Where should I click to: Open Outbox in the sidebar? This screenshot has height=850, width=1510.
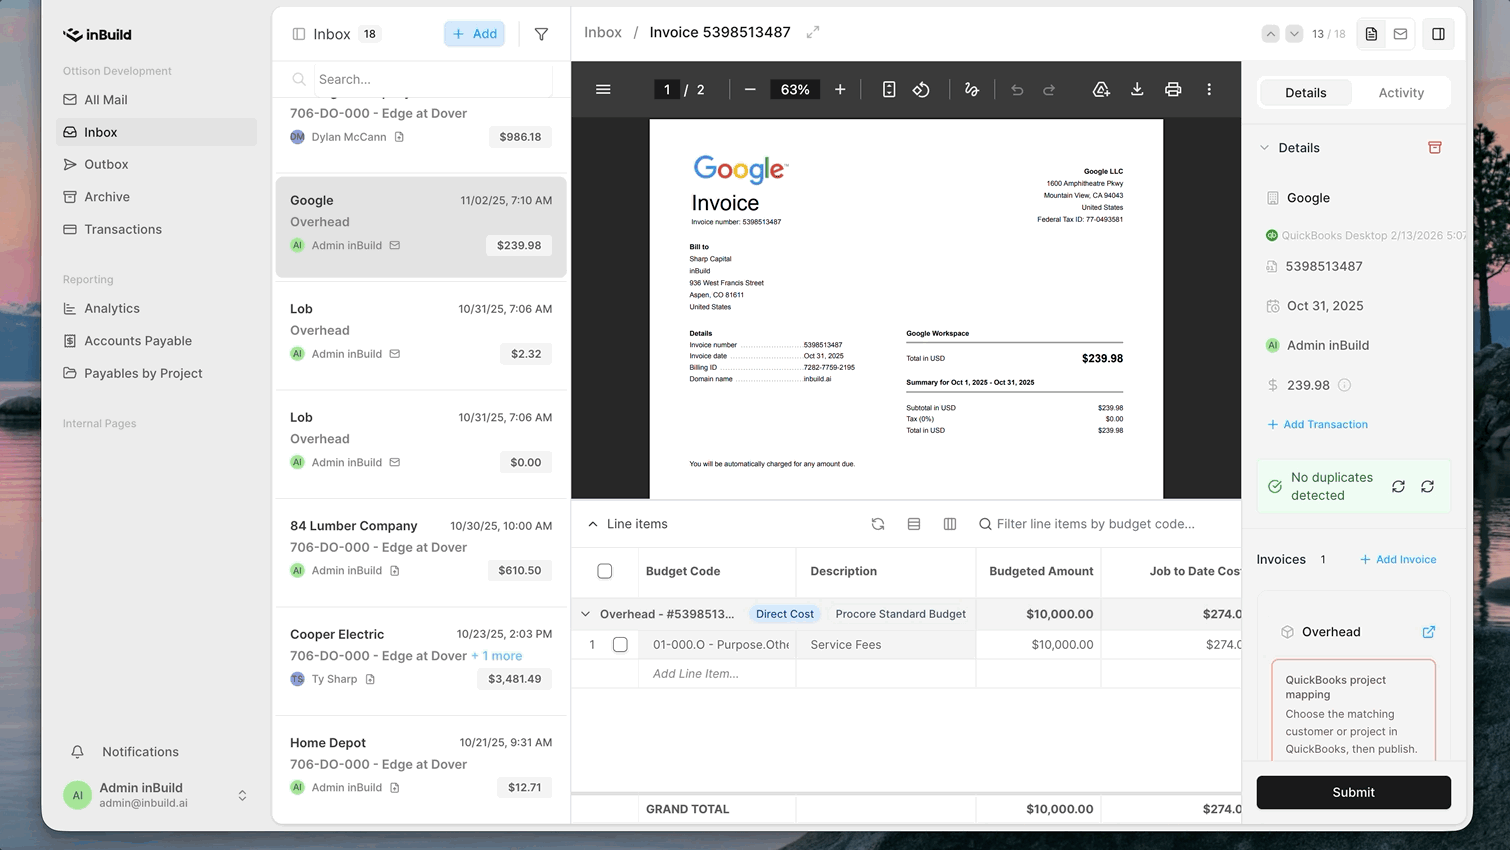157,164
